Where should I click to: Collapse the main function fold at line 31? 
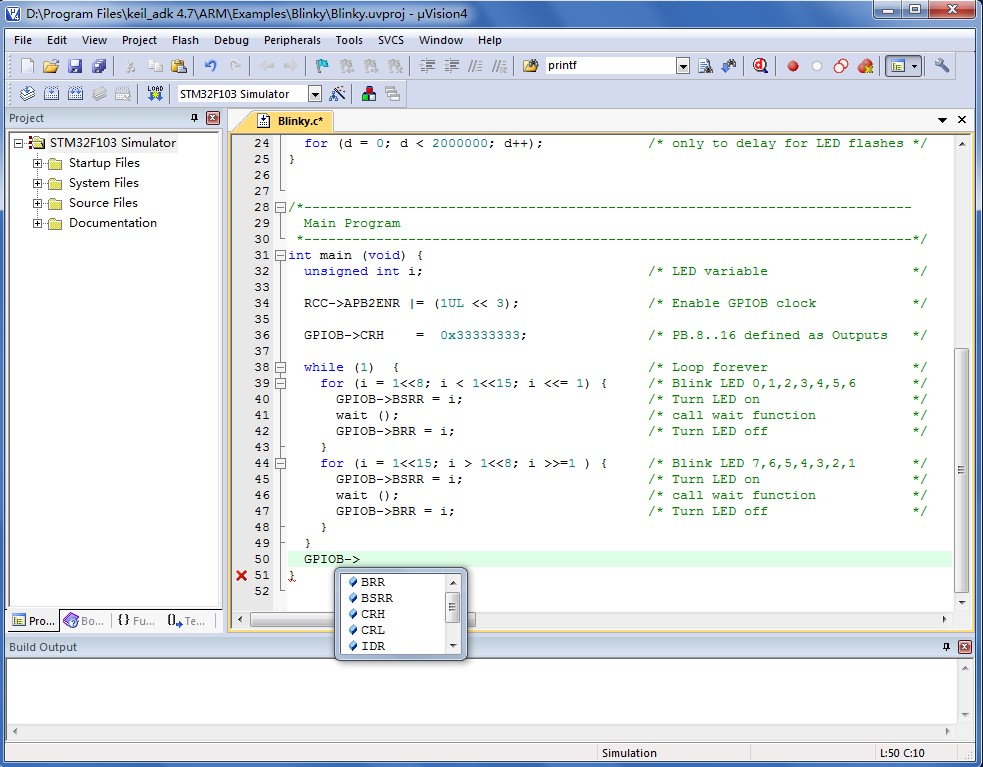point(281,255)
